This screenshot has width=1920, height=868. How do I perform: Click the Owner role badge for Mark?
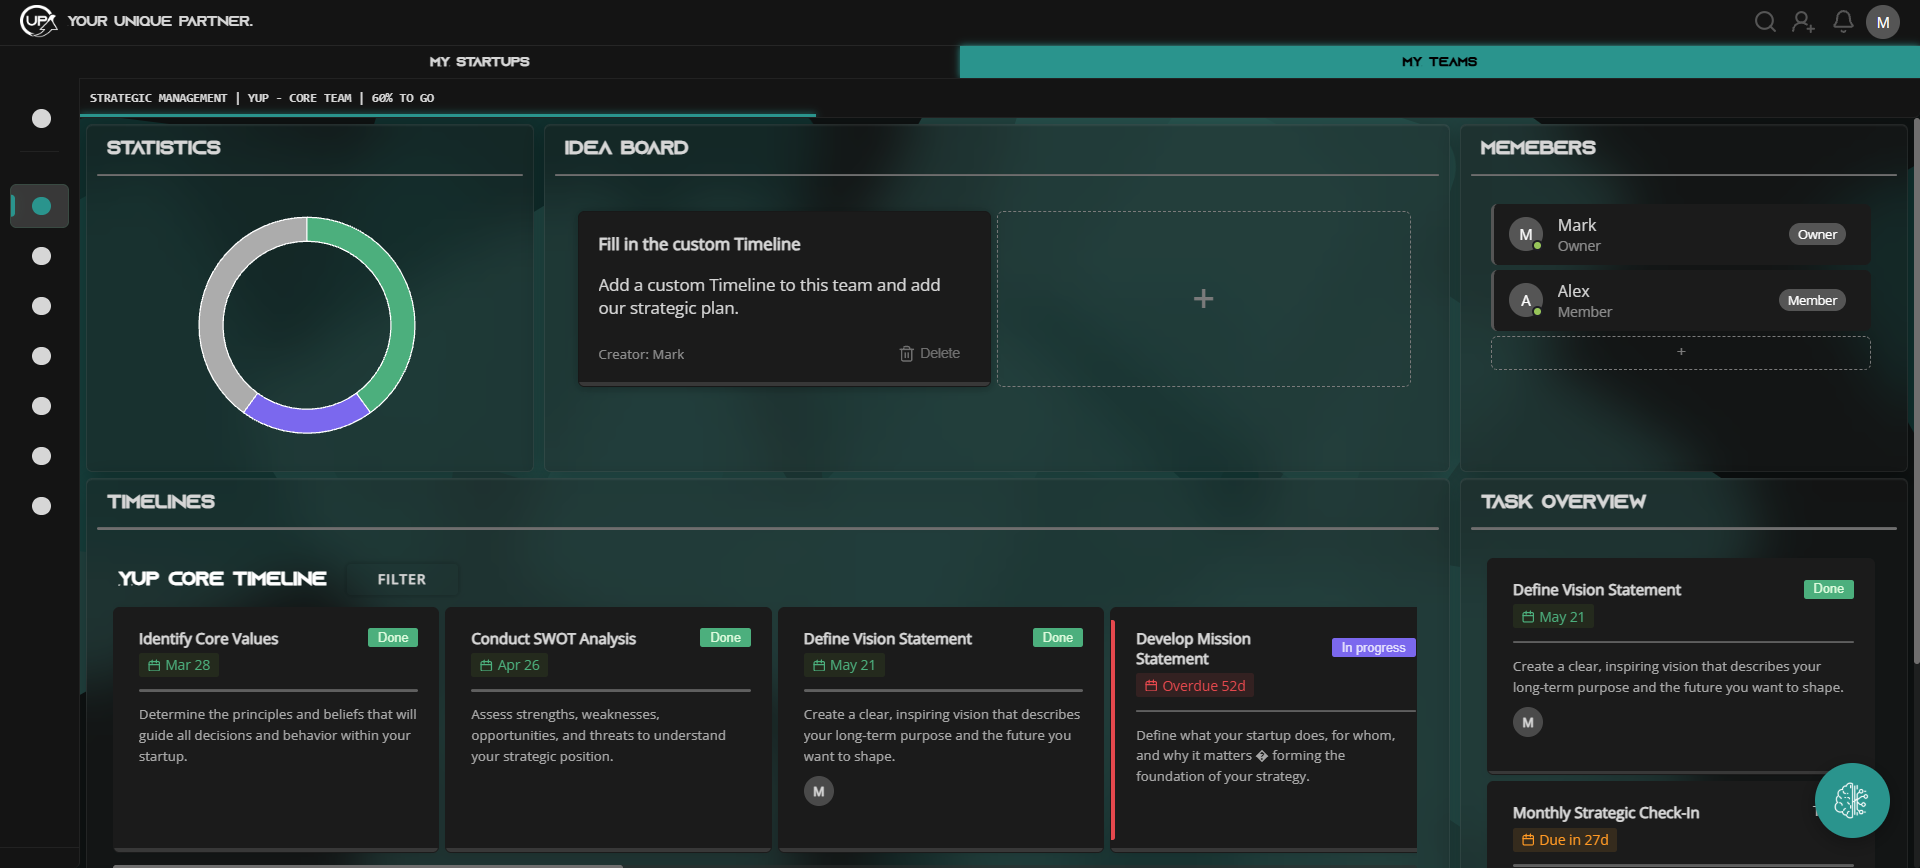(1817, 234)
